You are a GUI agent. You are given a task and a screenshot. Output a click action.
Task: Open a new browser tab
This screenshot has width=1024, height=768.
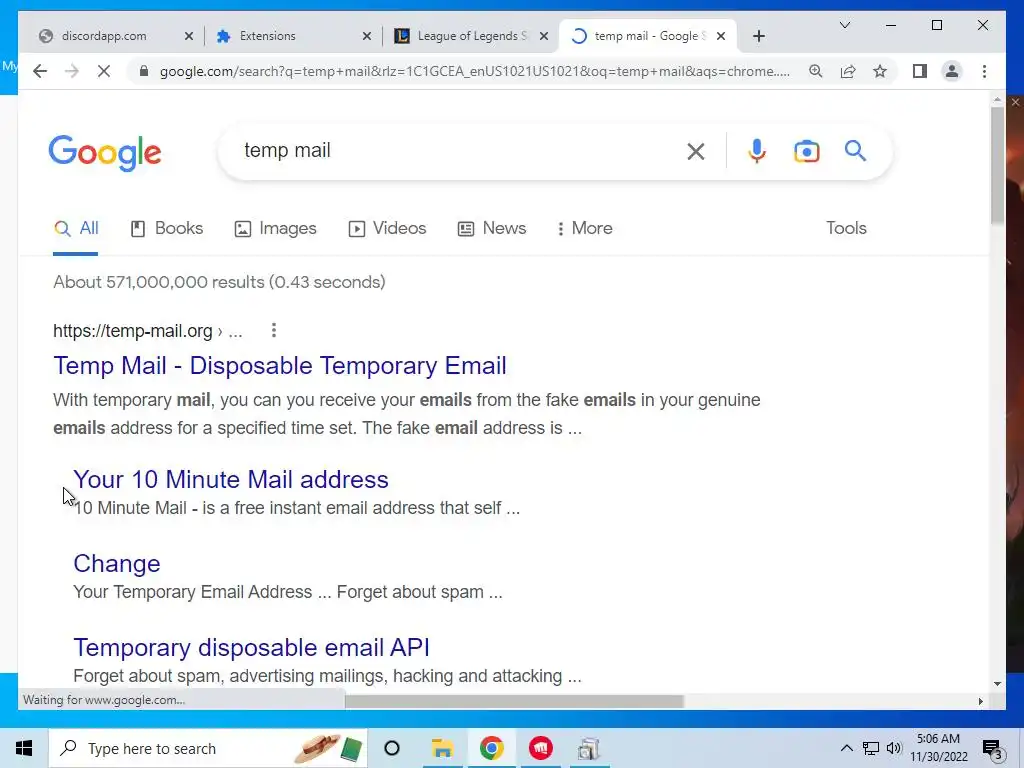click(758, 36)
